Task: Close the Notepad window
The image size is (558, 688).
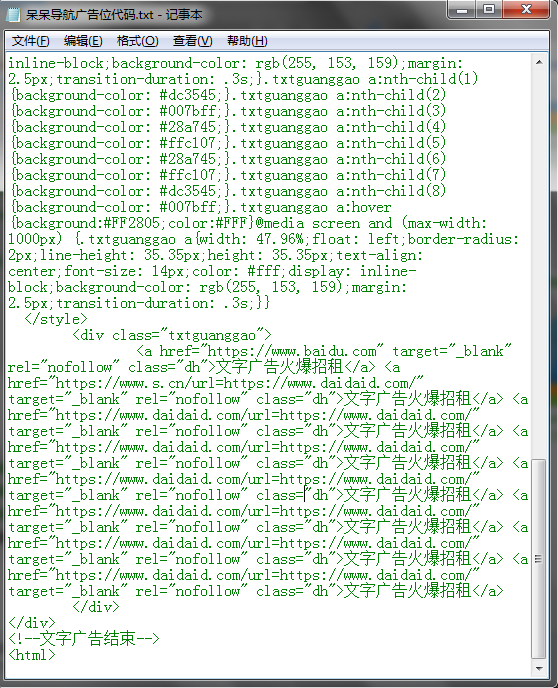Action: pos(526,10)
